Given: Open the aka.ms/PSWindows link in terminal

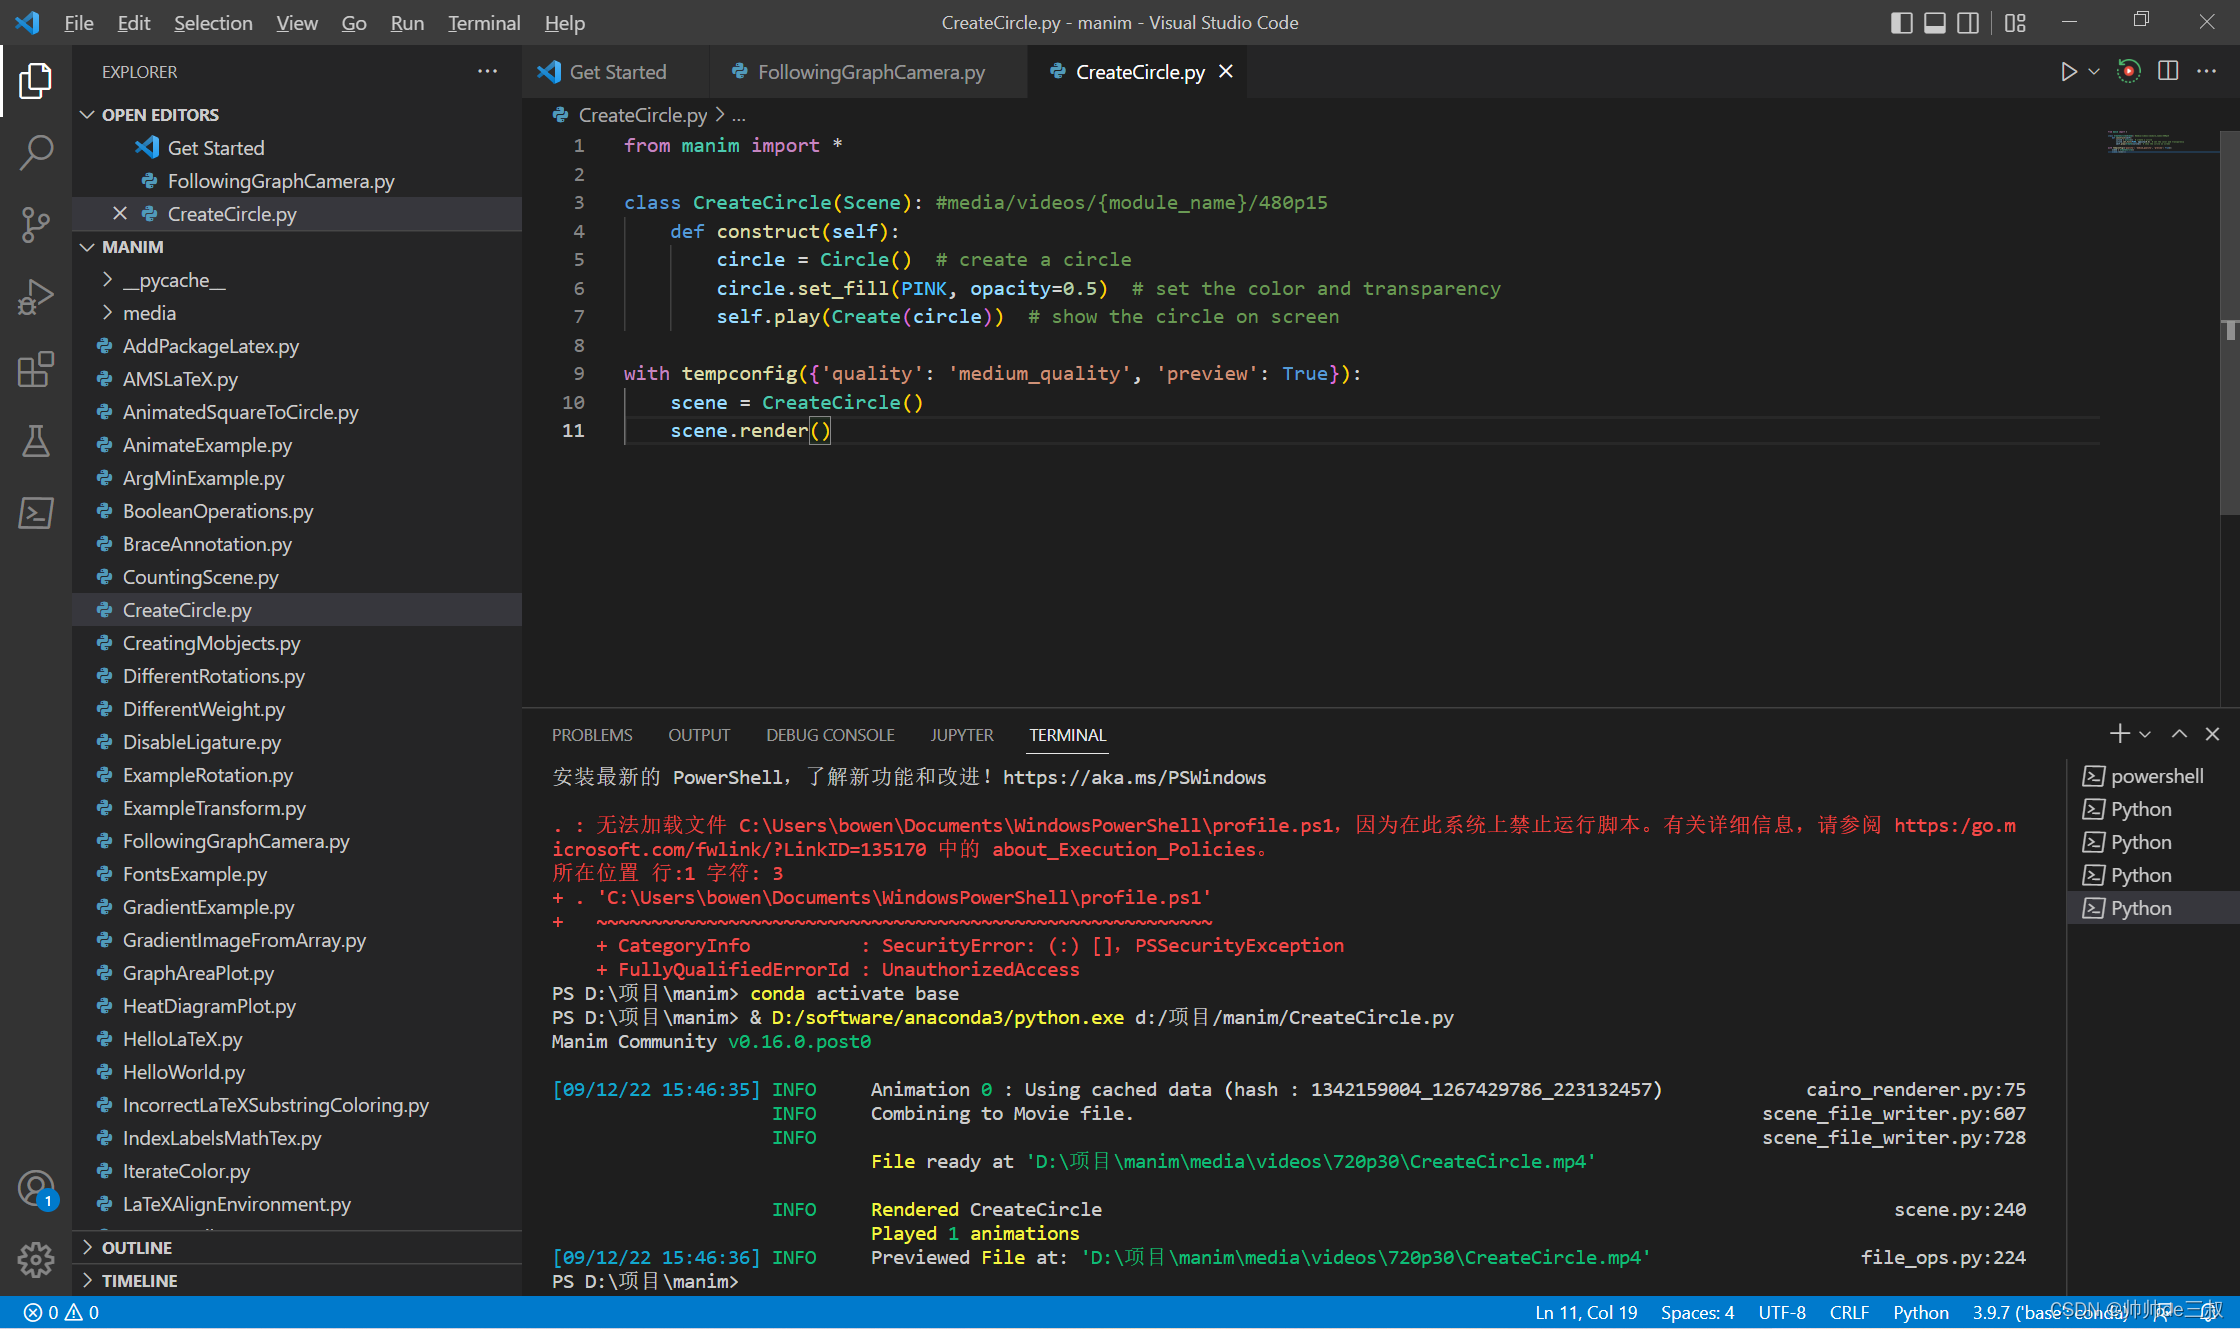Looking at the screenshot, I should tap(1134, 777).
